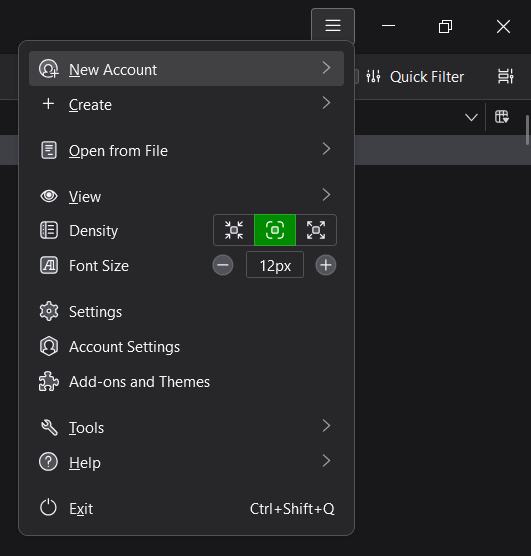Viewport: 531px width, 556px height.
Task: Open the Quick Filter sliders icon
Action: click(x=373, y=77)
